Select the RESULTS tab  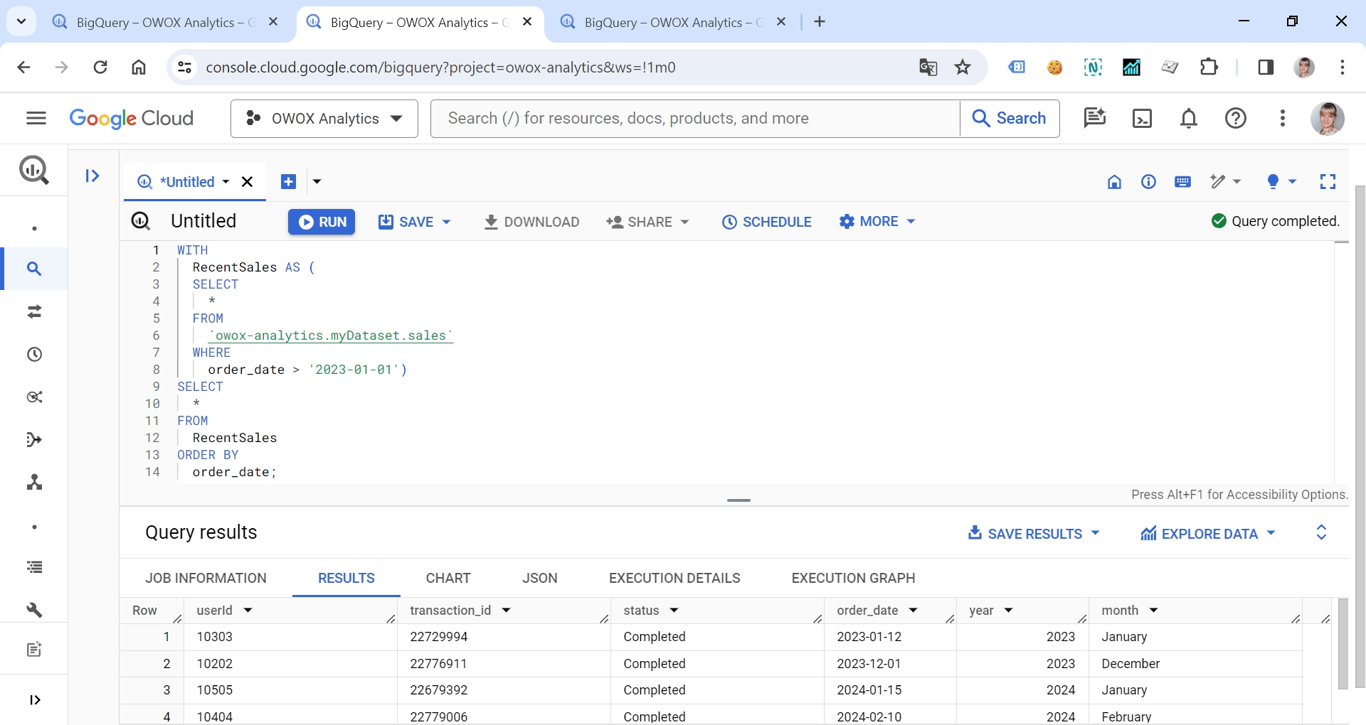[x=346, y=578]
